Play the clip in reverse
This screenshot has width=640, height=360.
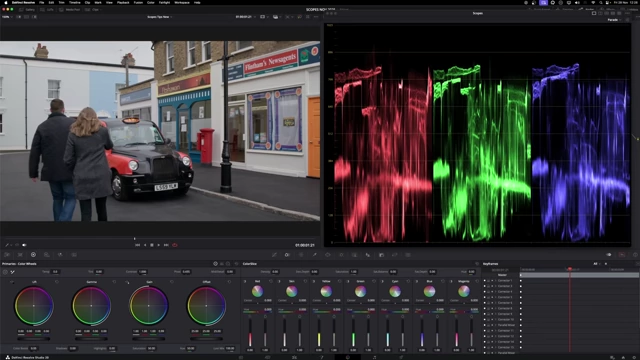[x=145, y=245]
